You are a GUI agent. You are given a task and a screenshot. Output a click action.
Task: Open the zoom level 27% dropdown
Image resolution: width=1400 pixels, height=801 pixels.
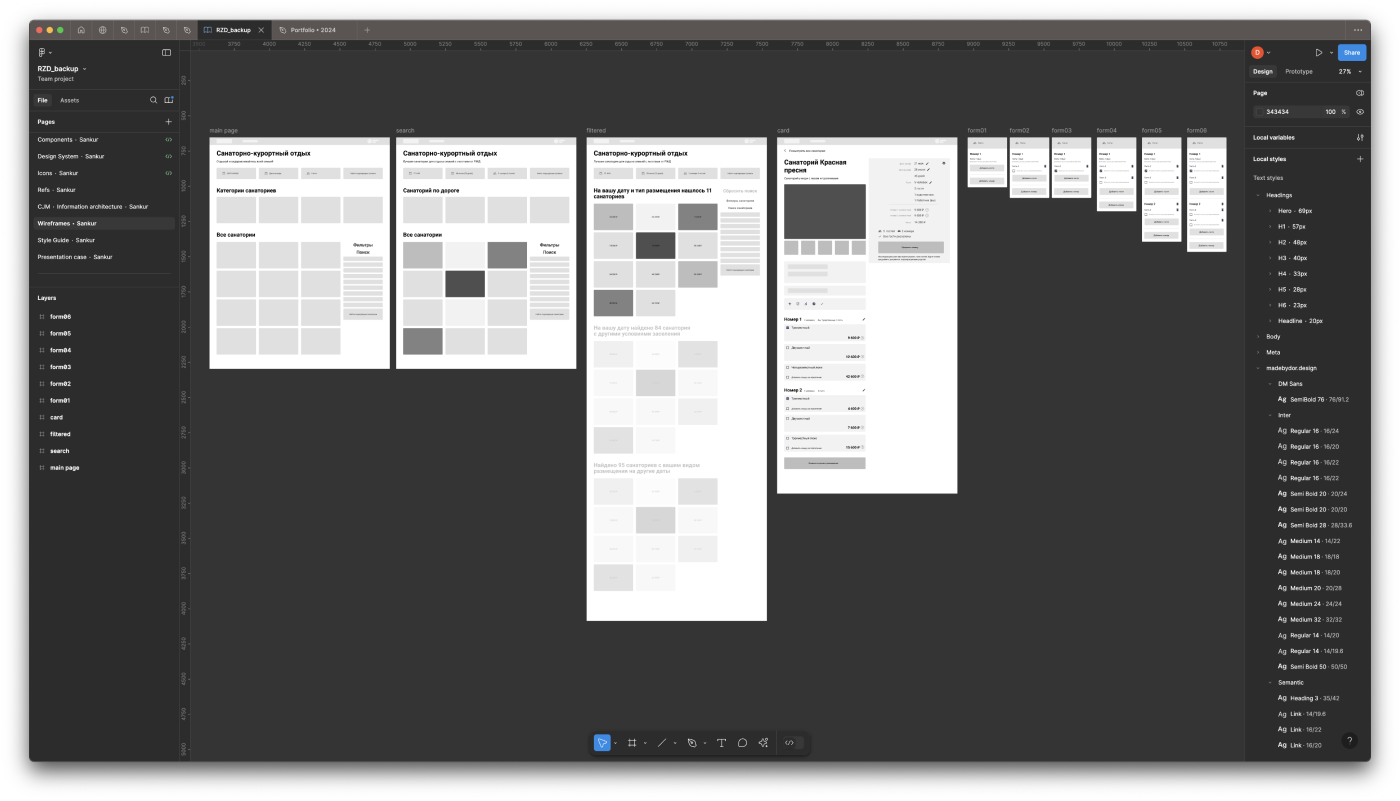[1348, 72]
